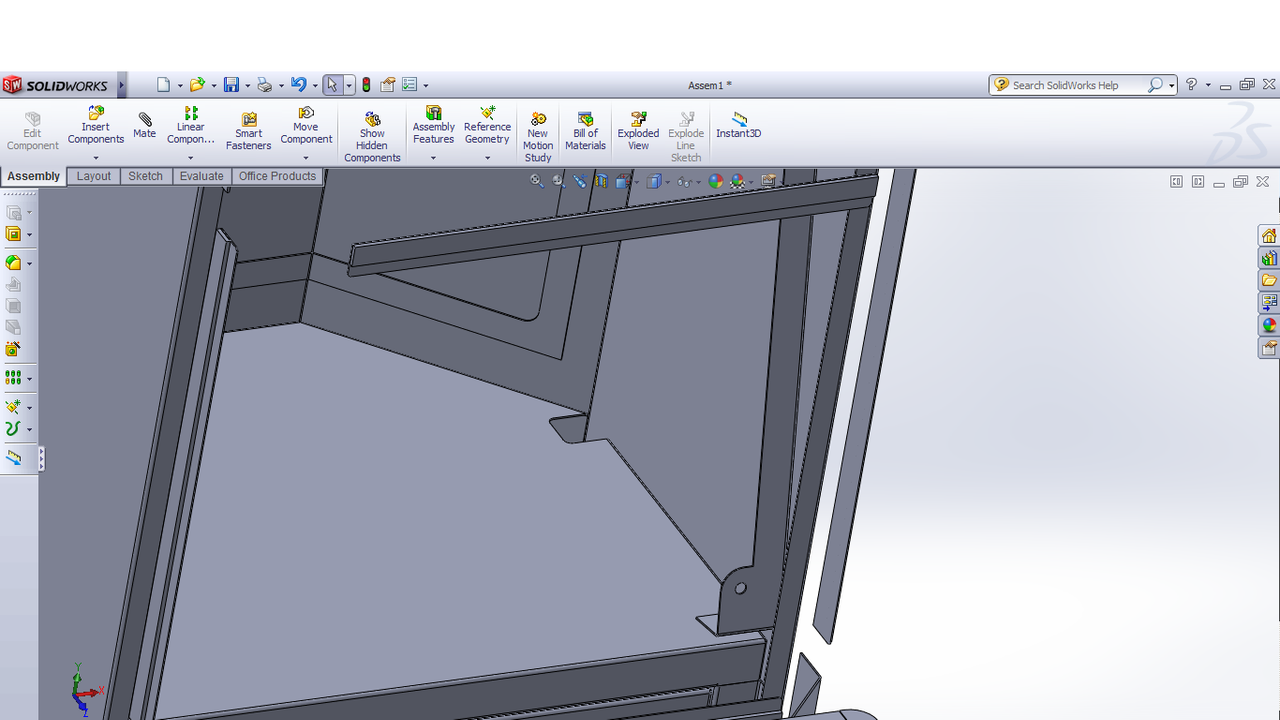The height and width of the screenshot is (720, 1280).
Task: Click the Save disk icon
Action: tap(231, 85)
